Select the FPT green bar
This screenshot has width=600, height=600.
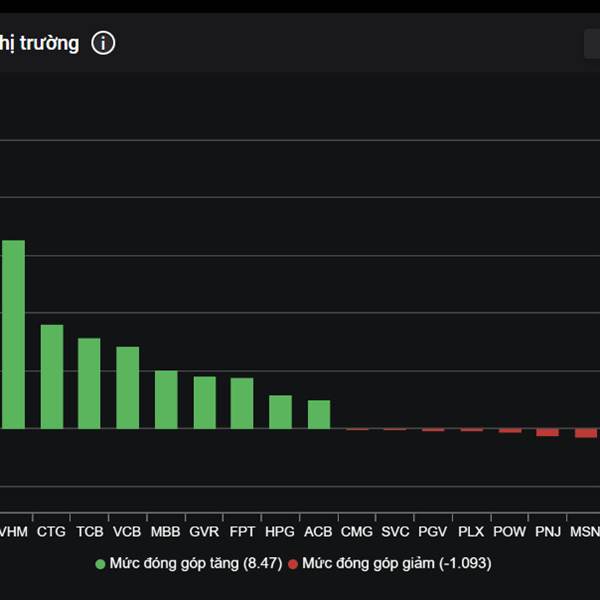tap(242, 403)
